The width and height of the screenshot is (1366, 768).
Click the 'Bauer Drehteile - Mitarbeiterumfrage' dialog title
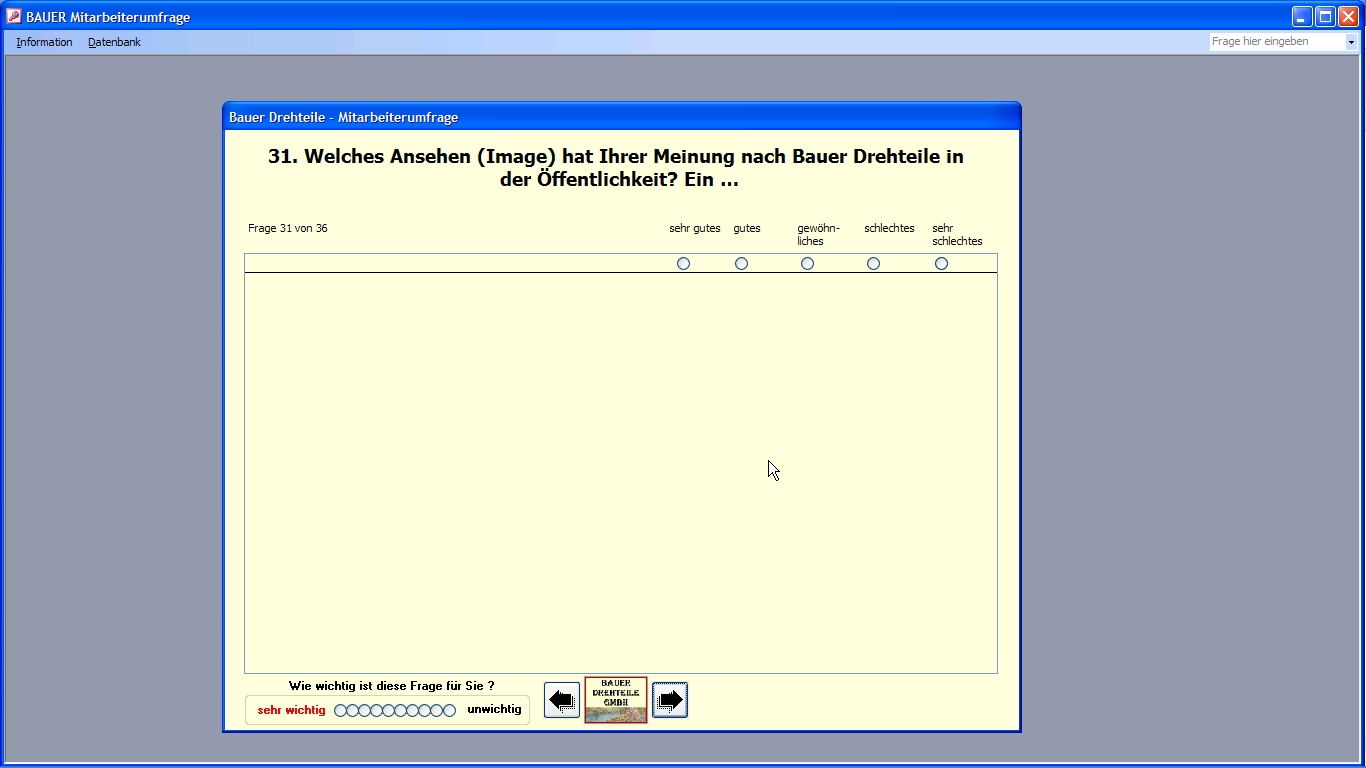tap(344, 117)
